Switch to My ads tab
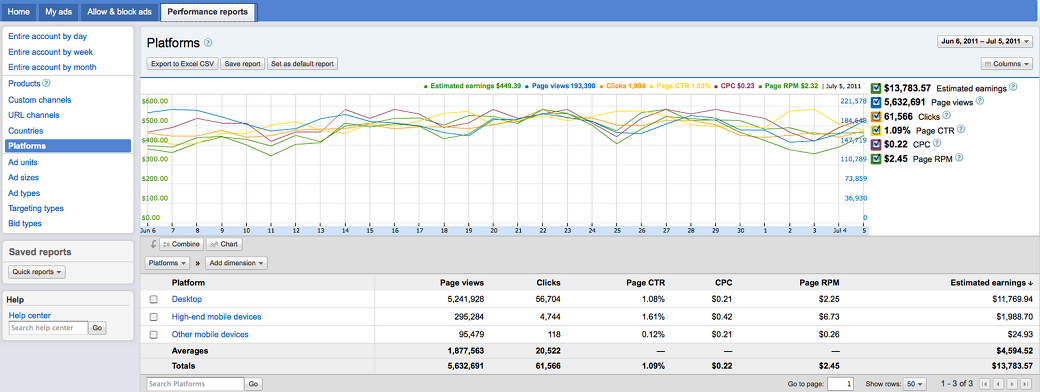The image size is (1040, 392). click(x=59, y=12)
